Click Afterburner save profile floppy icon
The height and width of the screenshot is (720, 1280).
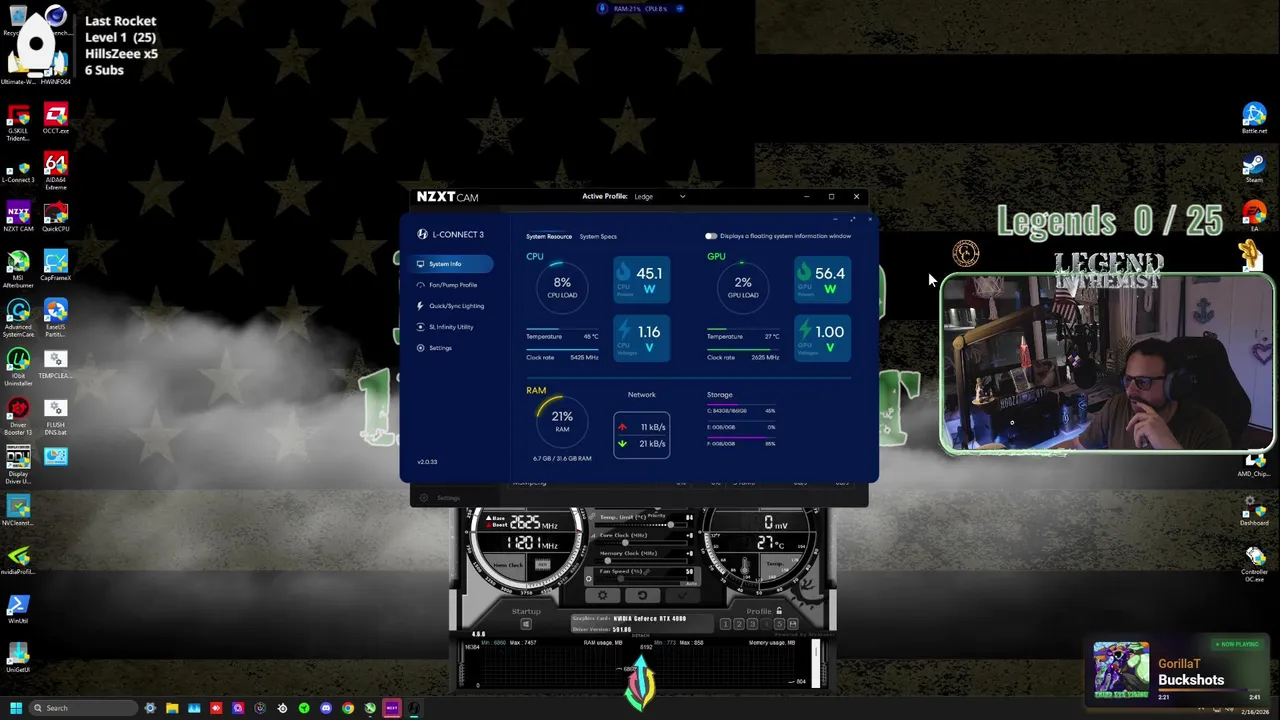pyautogui.click(x=792, y=624)
